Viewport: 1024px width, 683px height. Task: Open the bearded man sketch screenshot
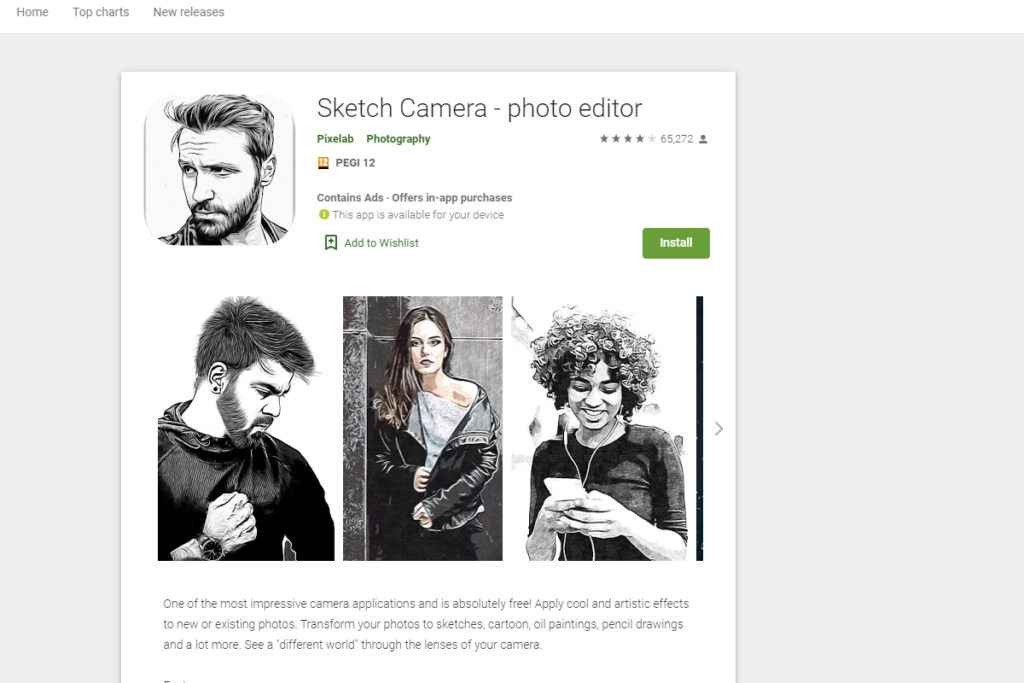click(x=246, y=428)
